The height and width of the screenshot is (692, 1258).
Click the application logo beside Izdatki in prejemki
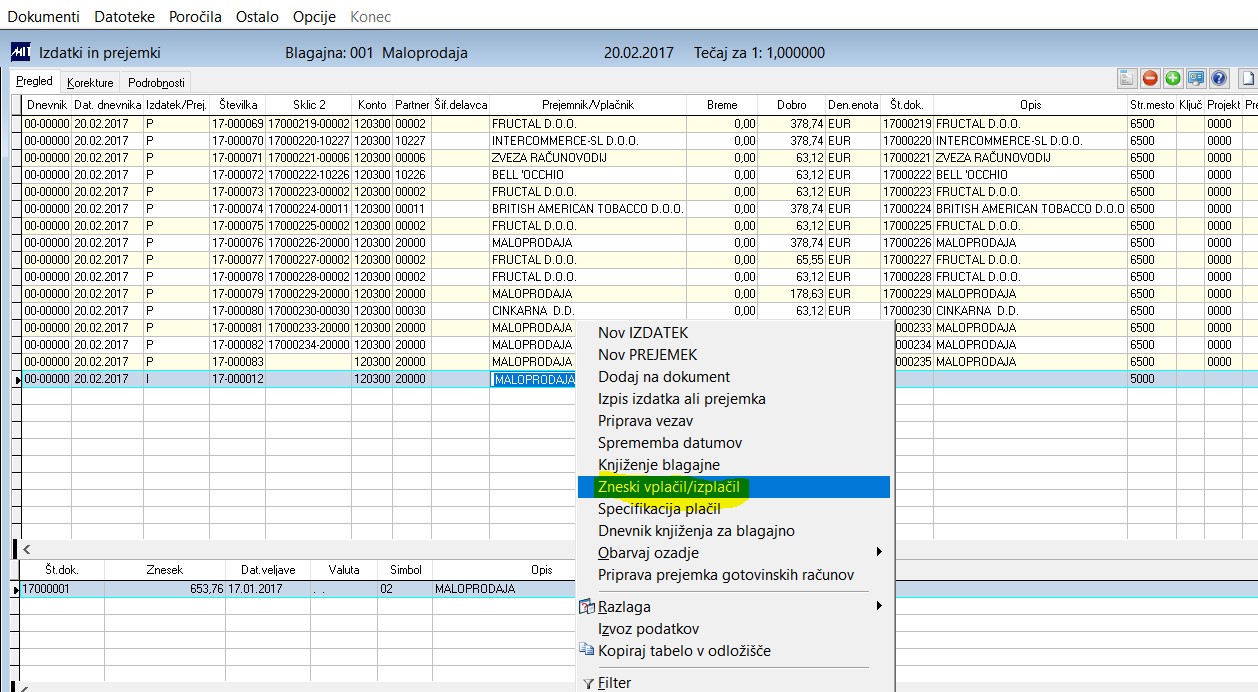click(20, 53)
